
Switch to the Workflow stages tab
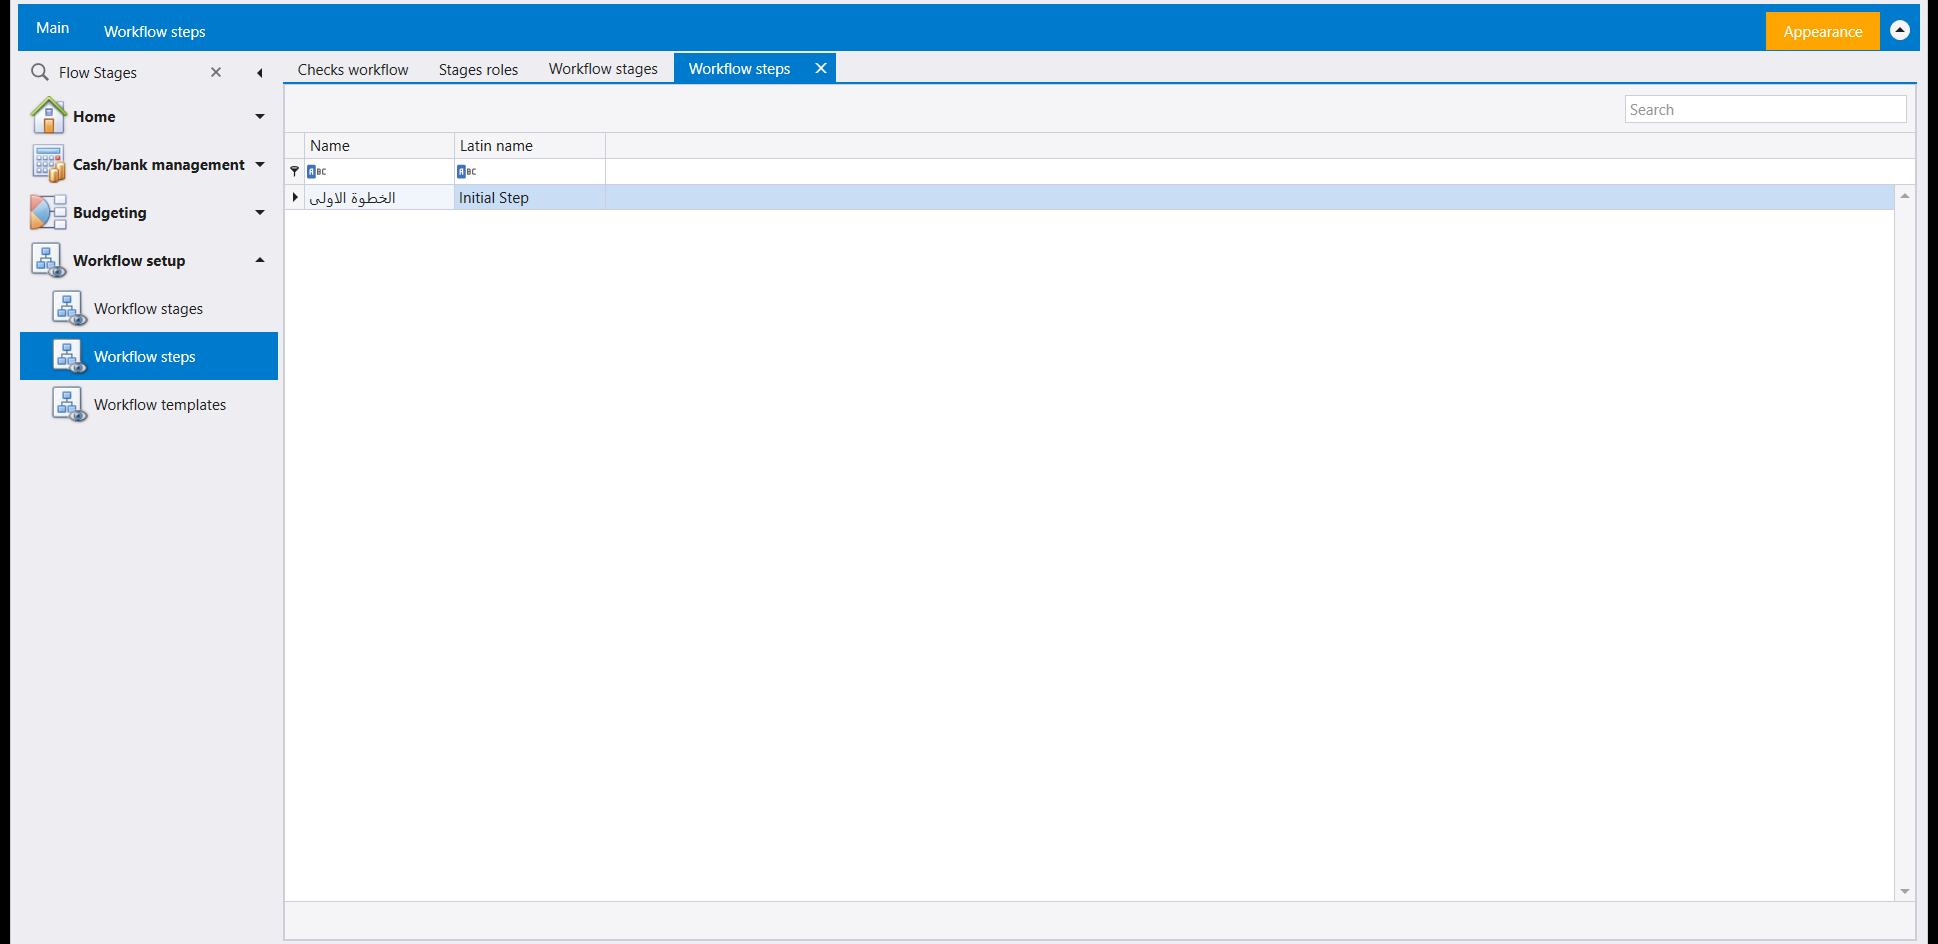click(x=603, y=69)
